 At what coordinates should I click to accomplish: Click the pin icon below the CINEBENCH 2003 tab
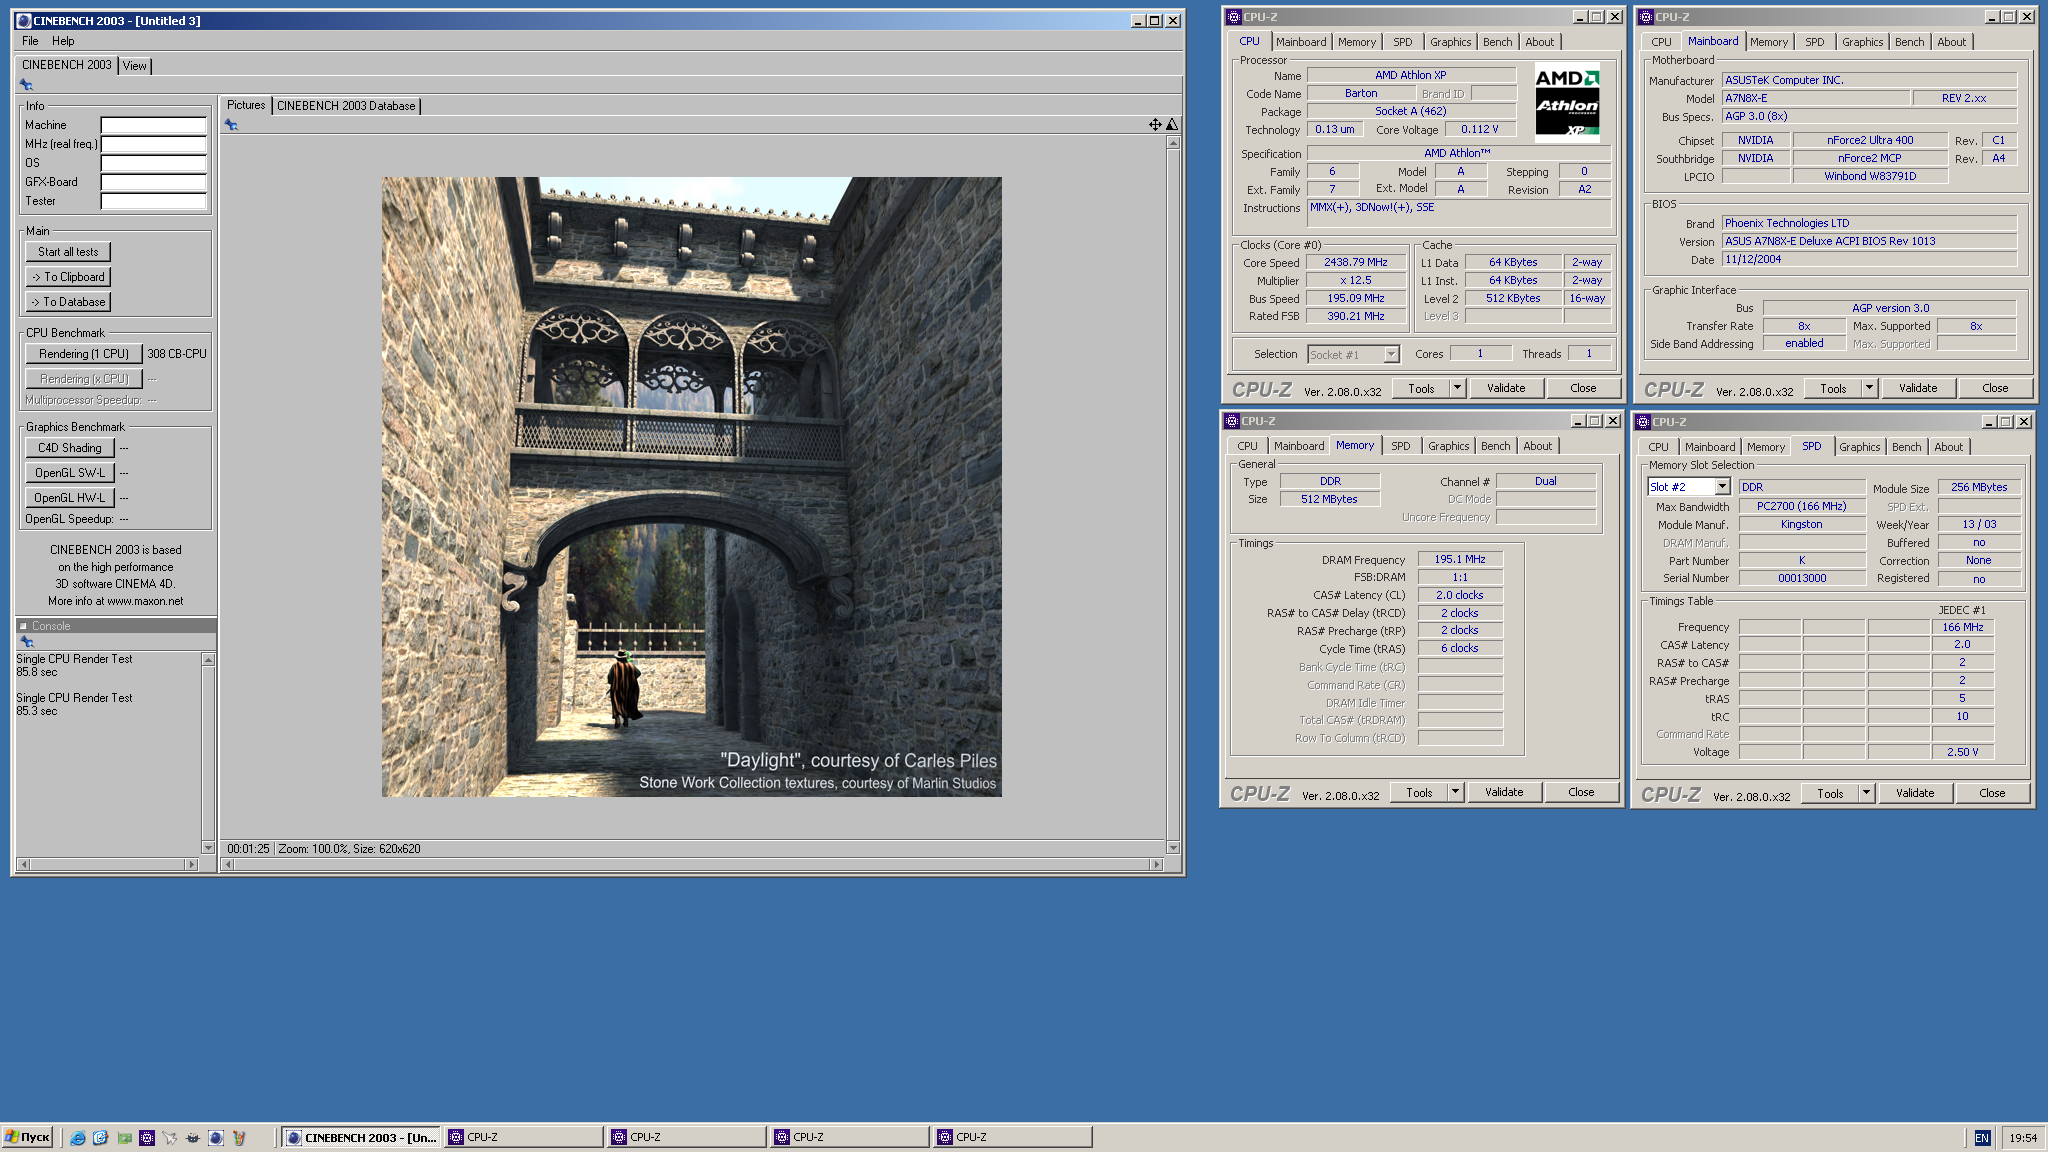coord(26,85)
